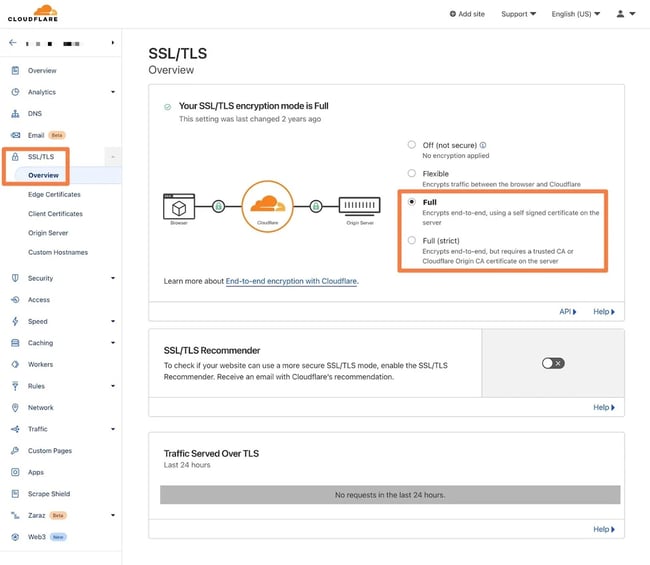Viewport: 650px width, 565px height.
Task: Click the DNS sidebar icon
Action: tap(15, 114)
